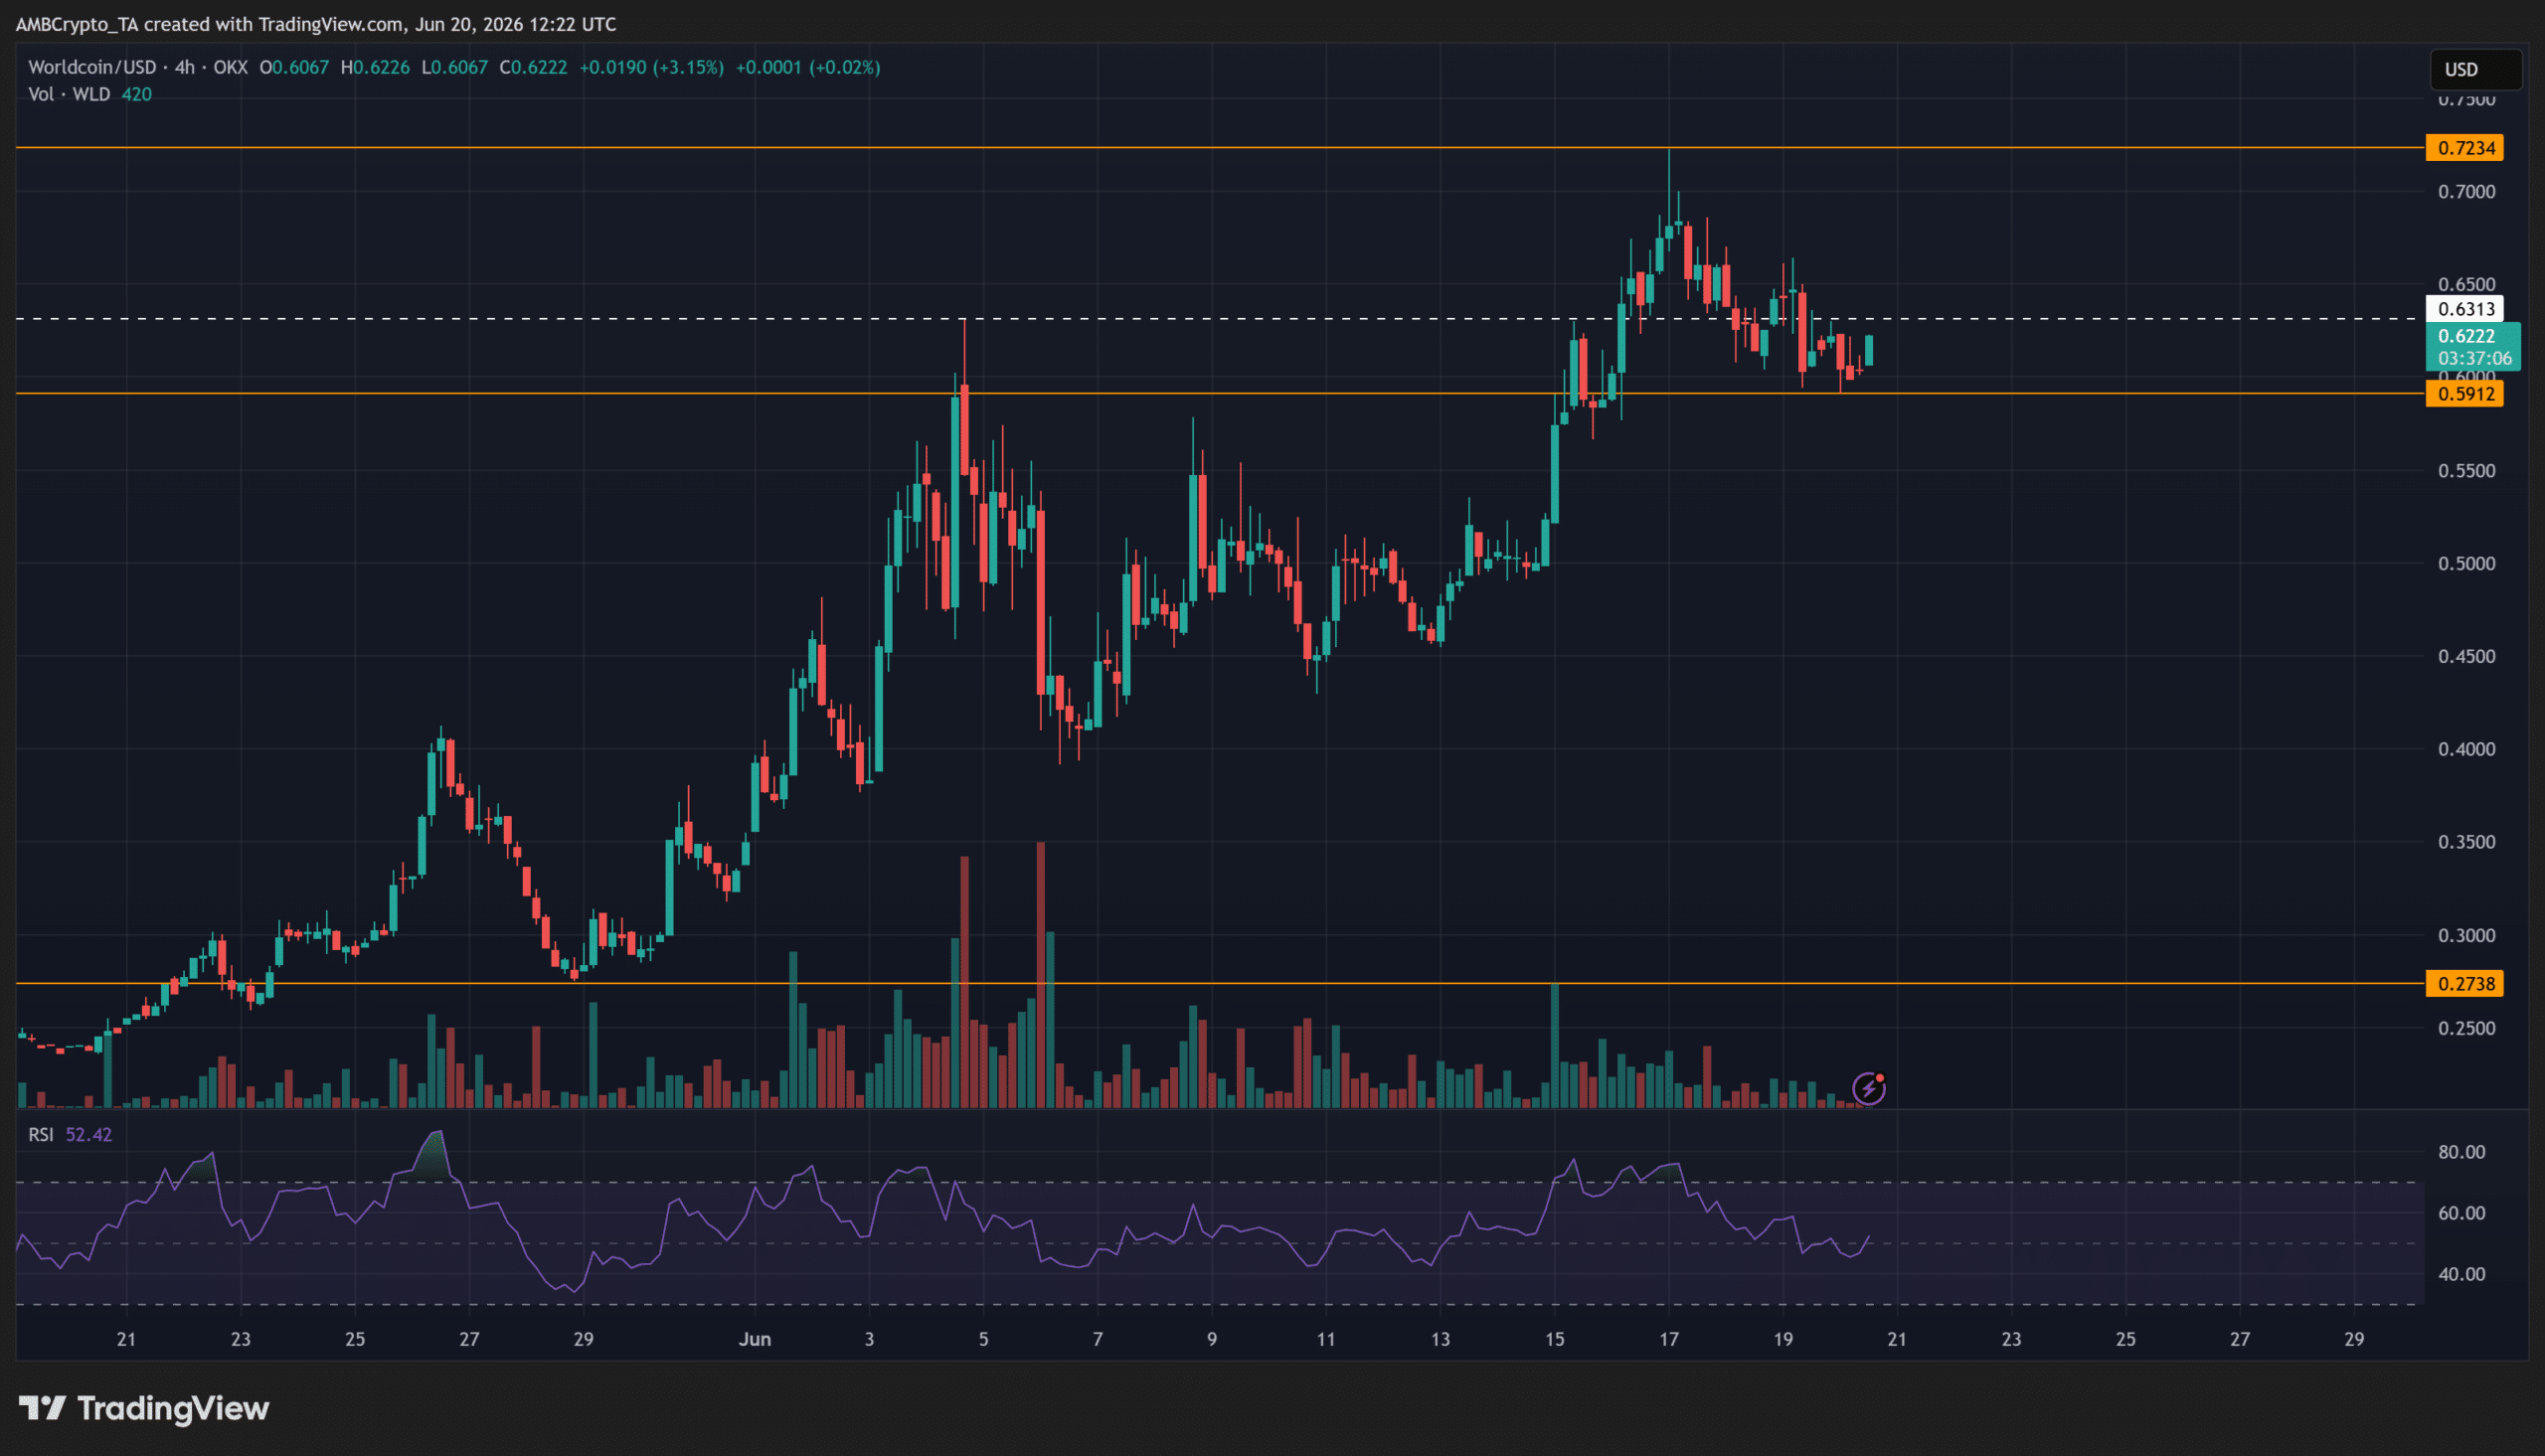
Task: Click the current price 0.6222 label
Action: pos(2466,336)
